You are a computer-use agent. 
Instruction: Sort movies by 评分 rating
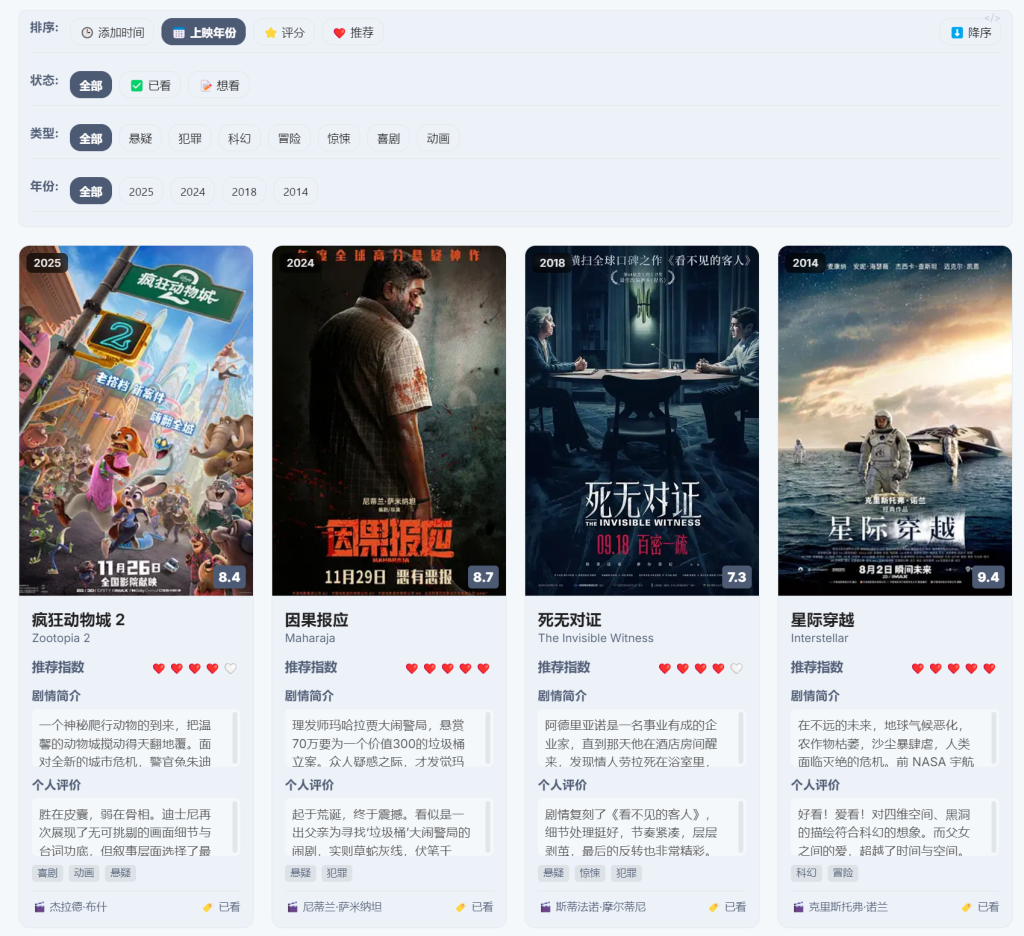coord(284,32)
